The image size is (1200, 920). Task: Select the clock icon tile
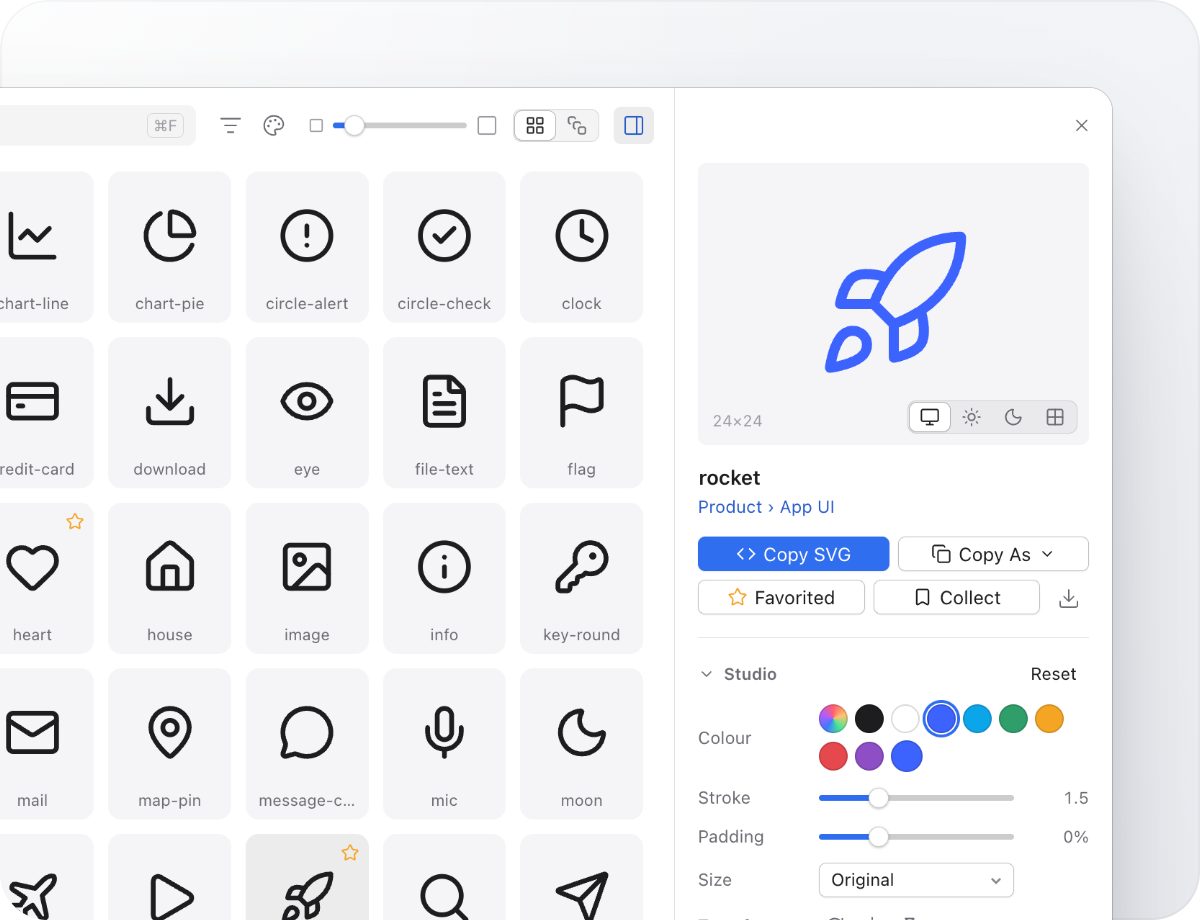tap(581, 247)
